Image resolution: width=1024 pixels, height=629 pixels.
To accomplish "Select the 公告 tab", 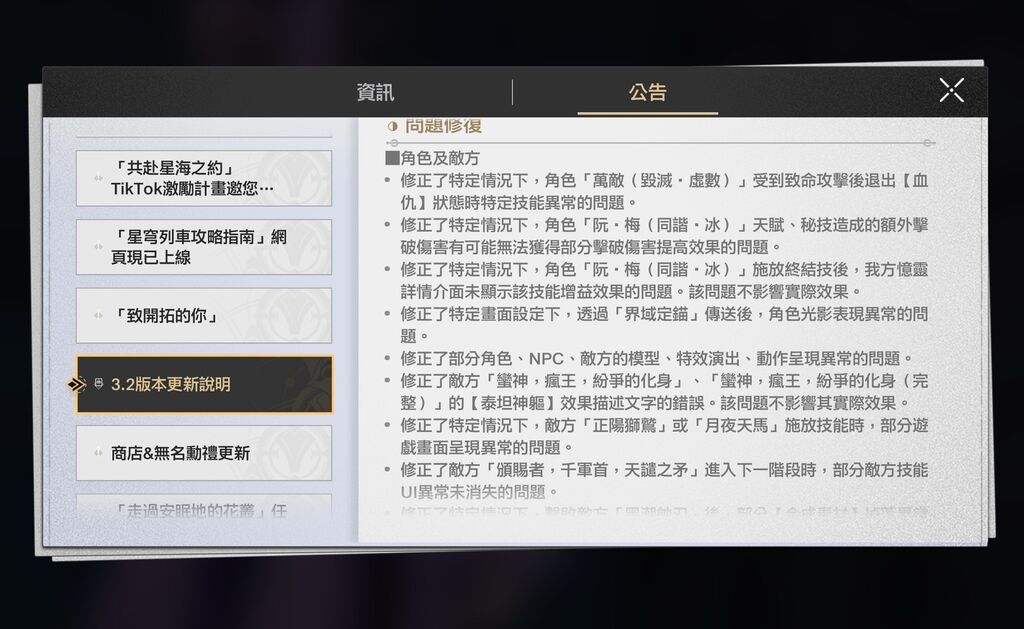I will [x=647, y=92].
